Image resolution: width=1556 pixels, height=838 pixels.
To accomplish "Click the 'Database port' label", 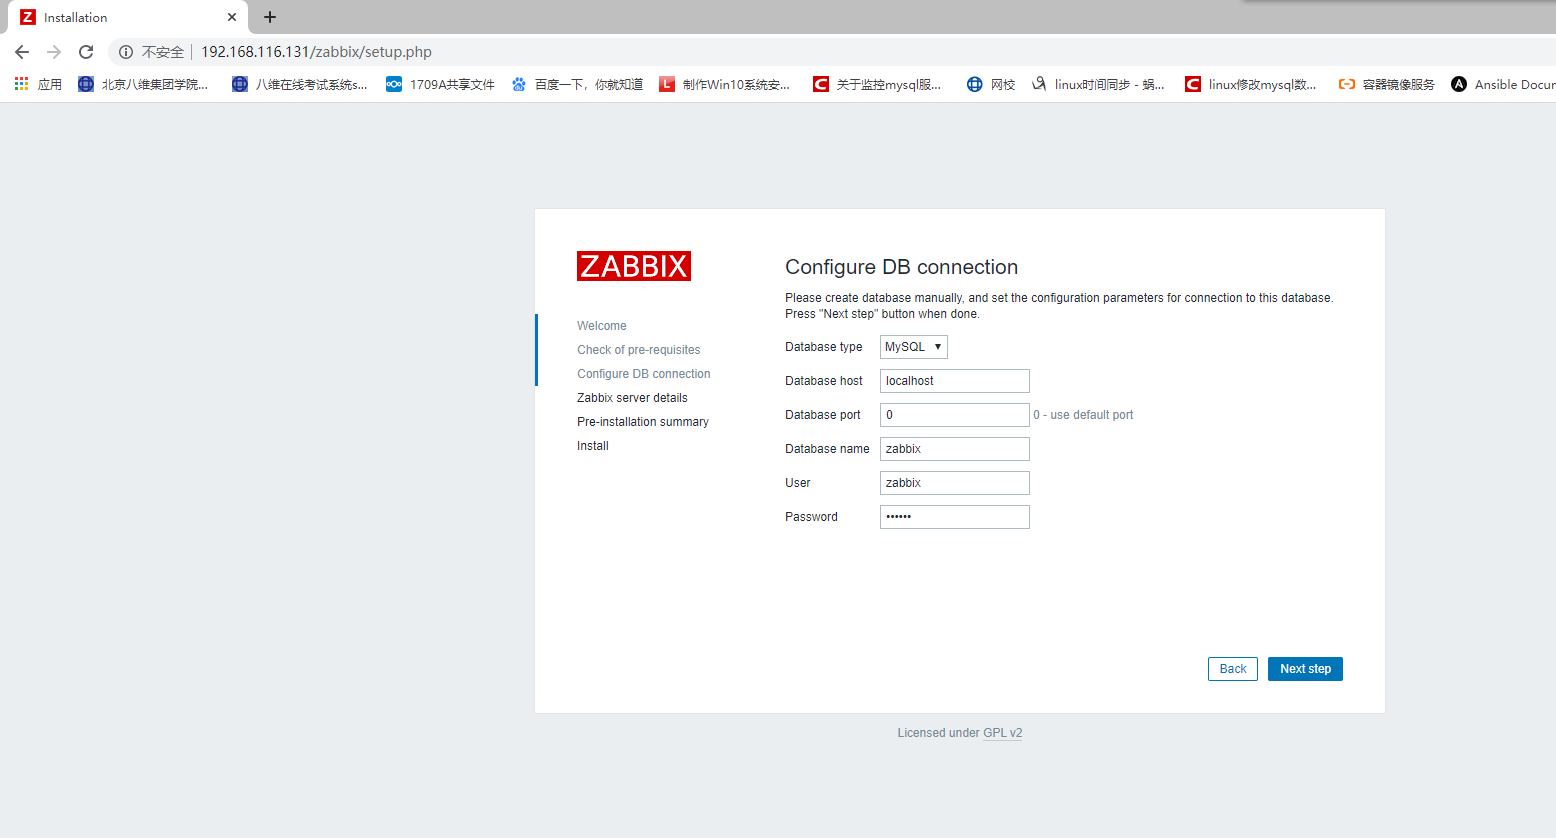I will (x=823, y=415).
